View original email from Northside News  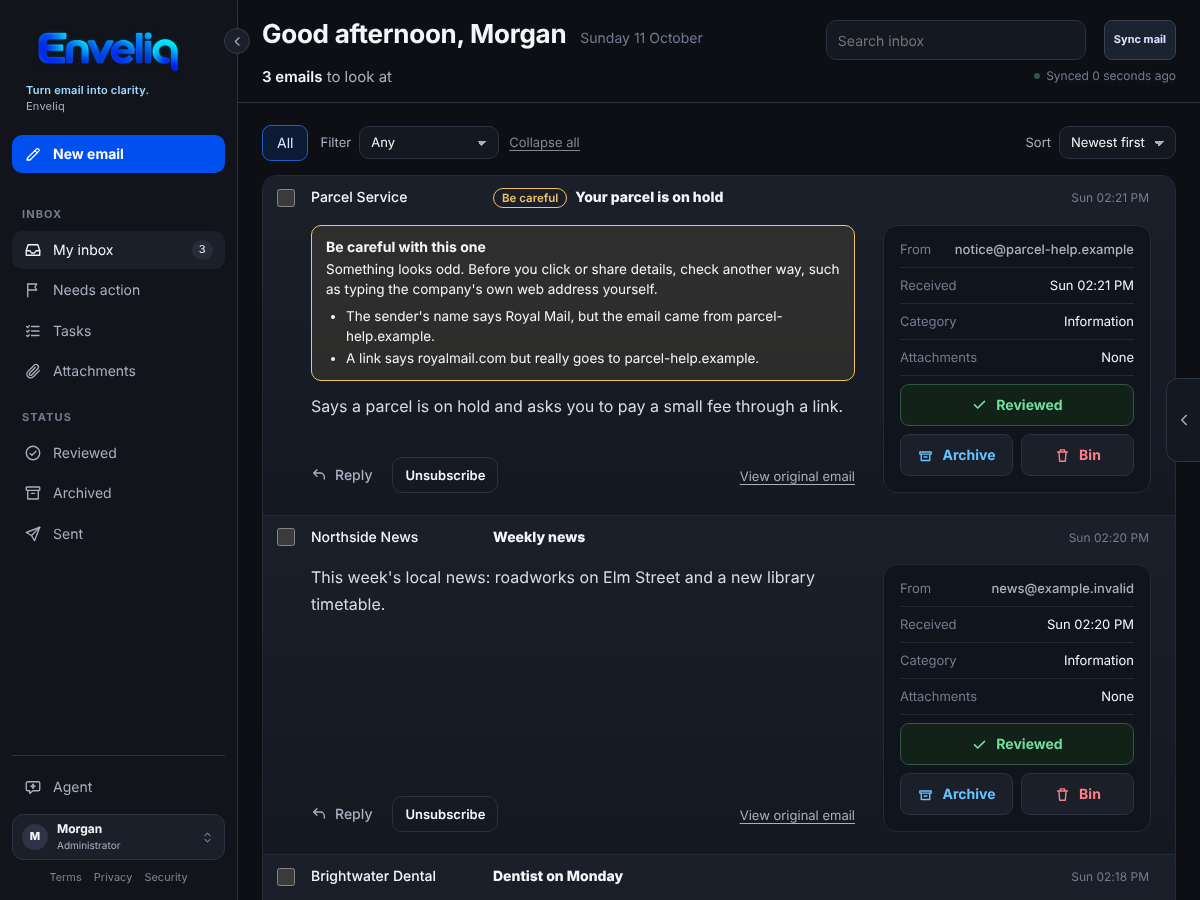pyautogui.click(x=797, y=816)
